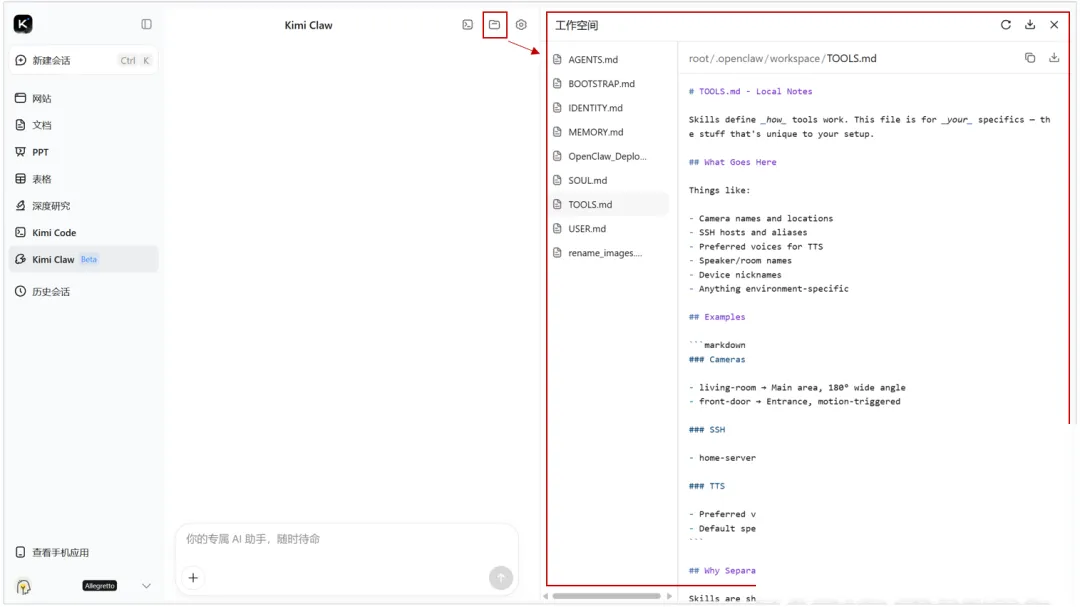Open Kimi Code in sidebar
This screenshot has height=607, width=1080.
(83, 233)
